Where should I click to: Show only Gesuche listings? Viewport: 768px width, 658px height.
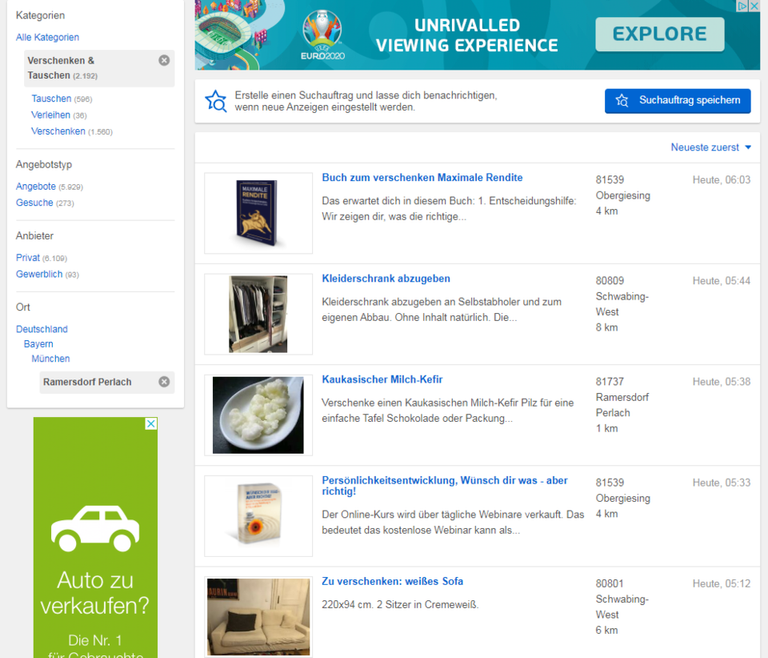[x=34, y=203]
